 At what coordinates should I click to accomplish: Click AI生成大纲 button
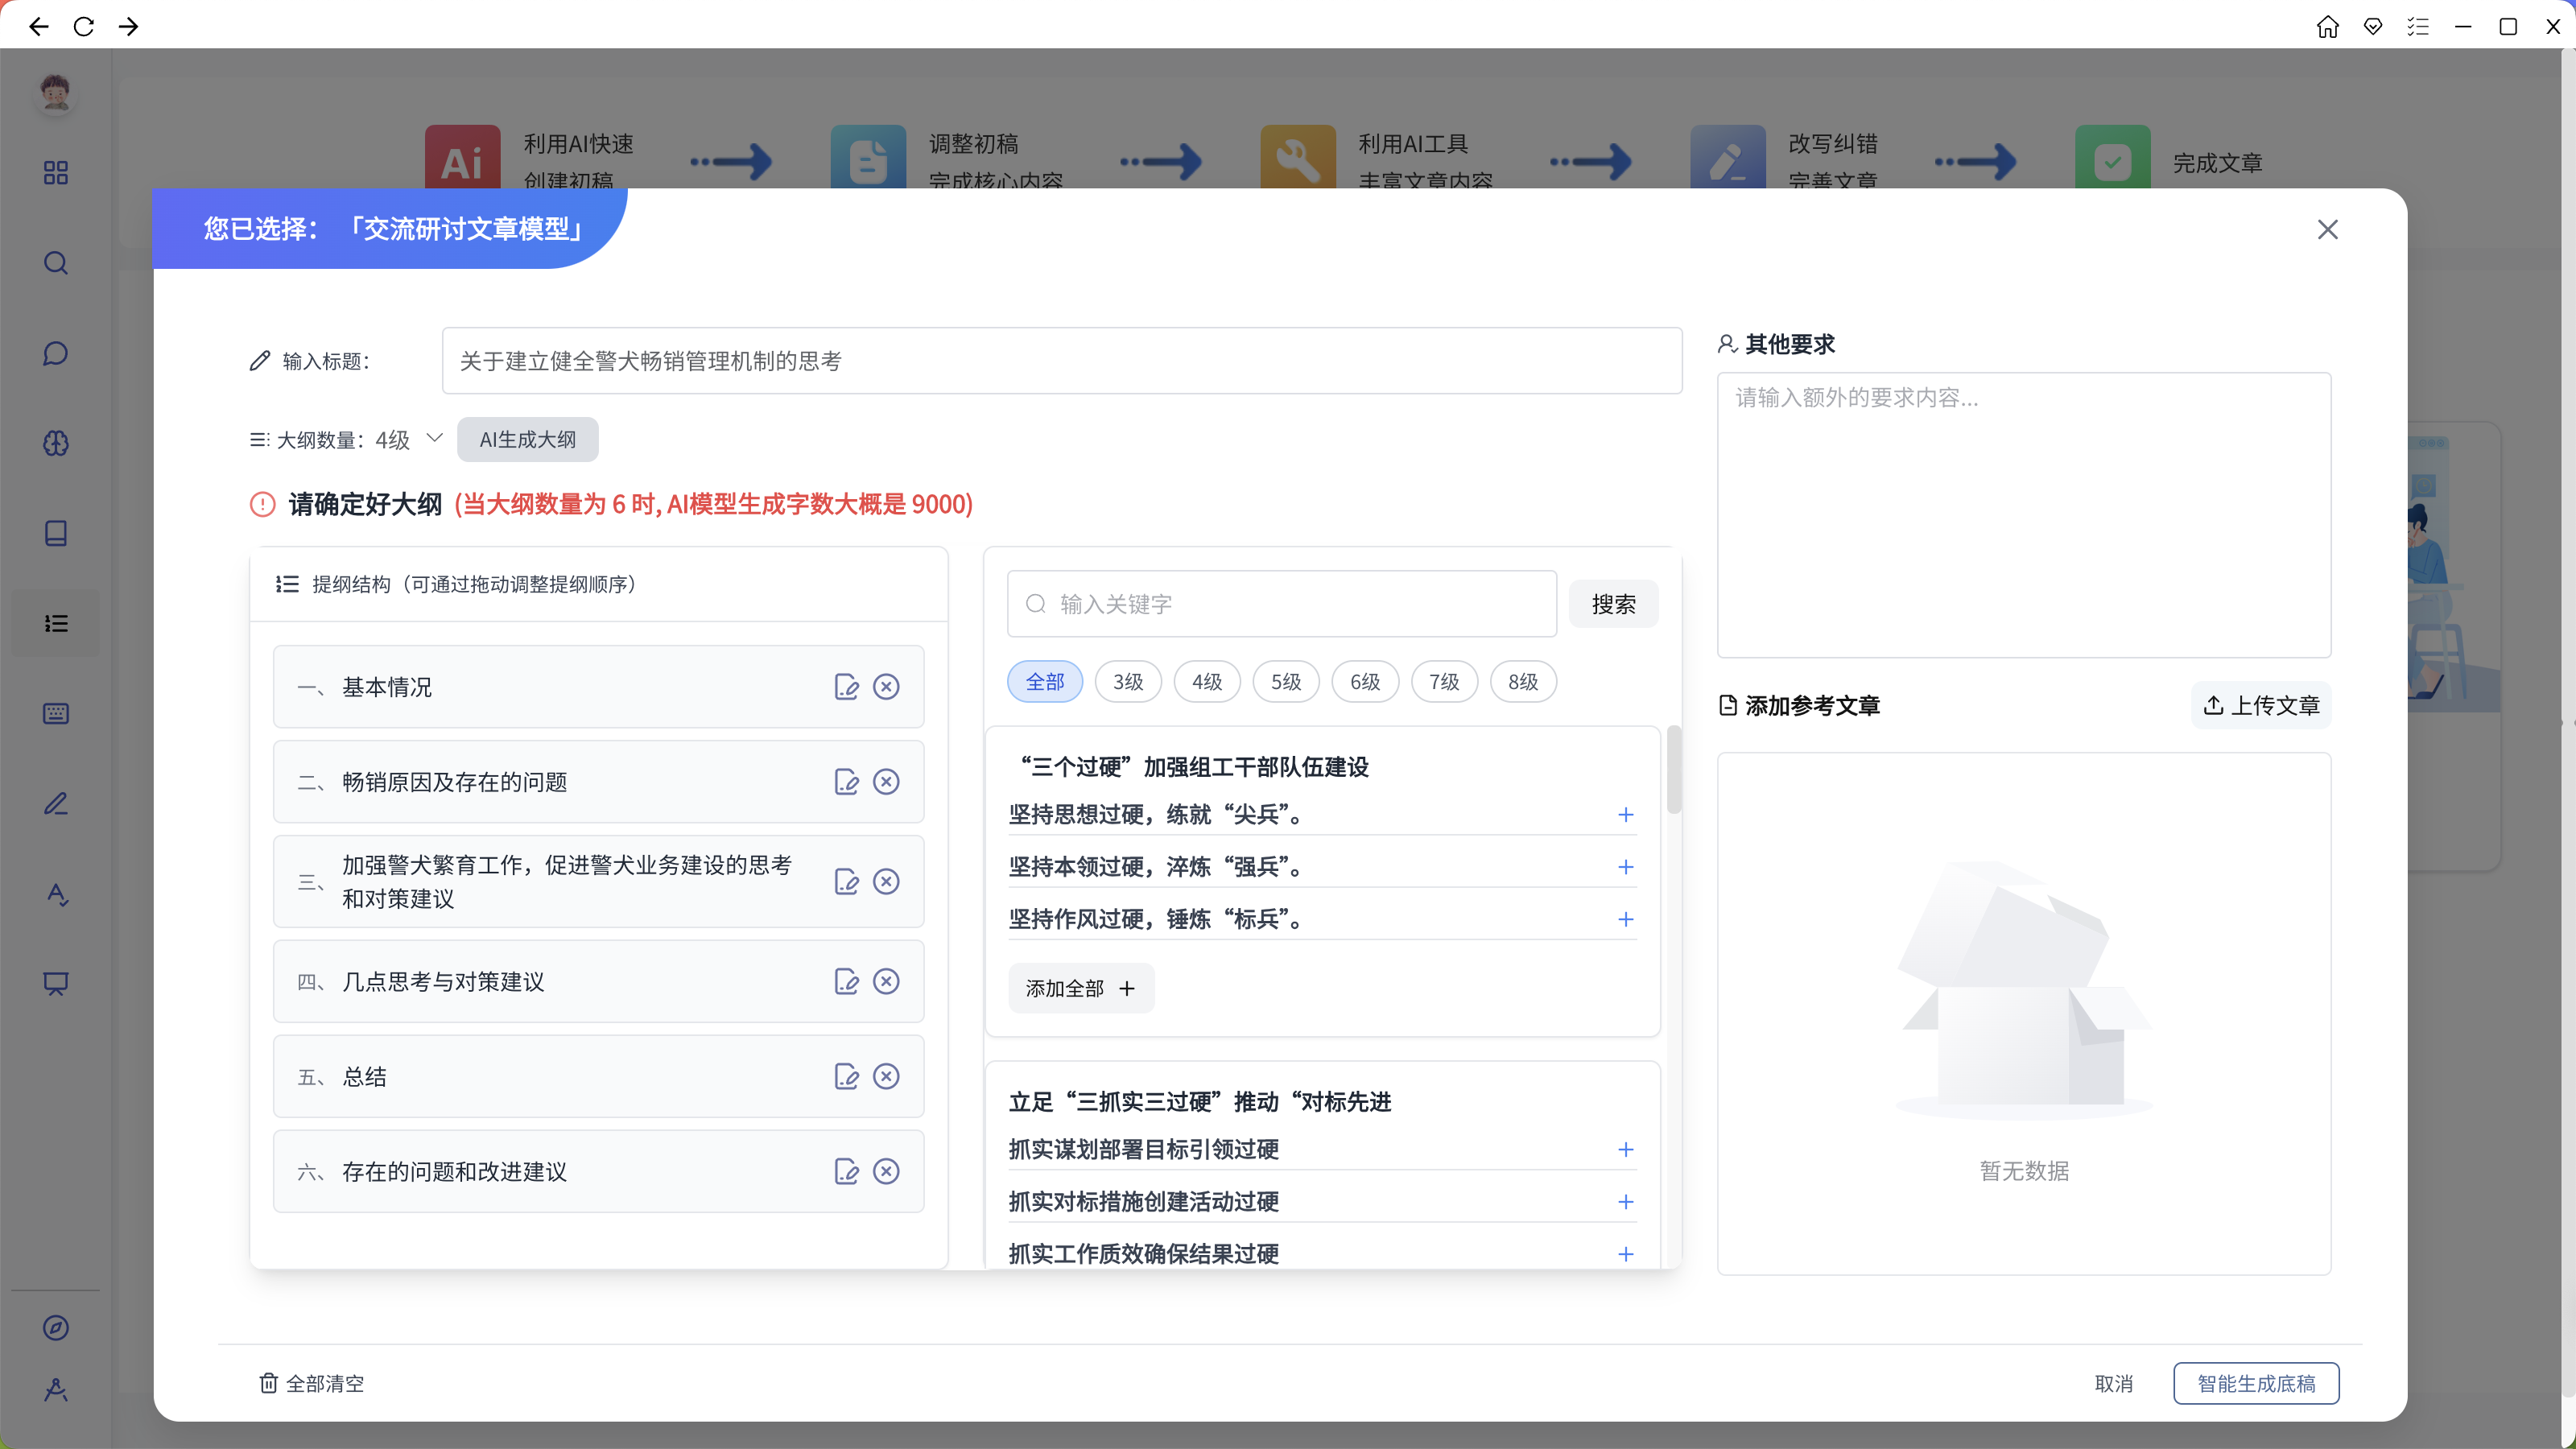527,440
